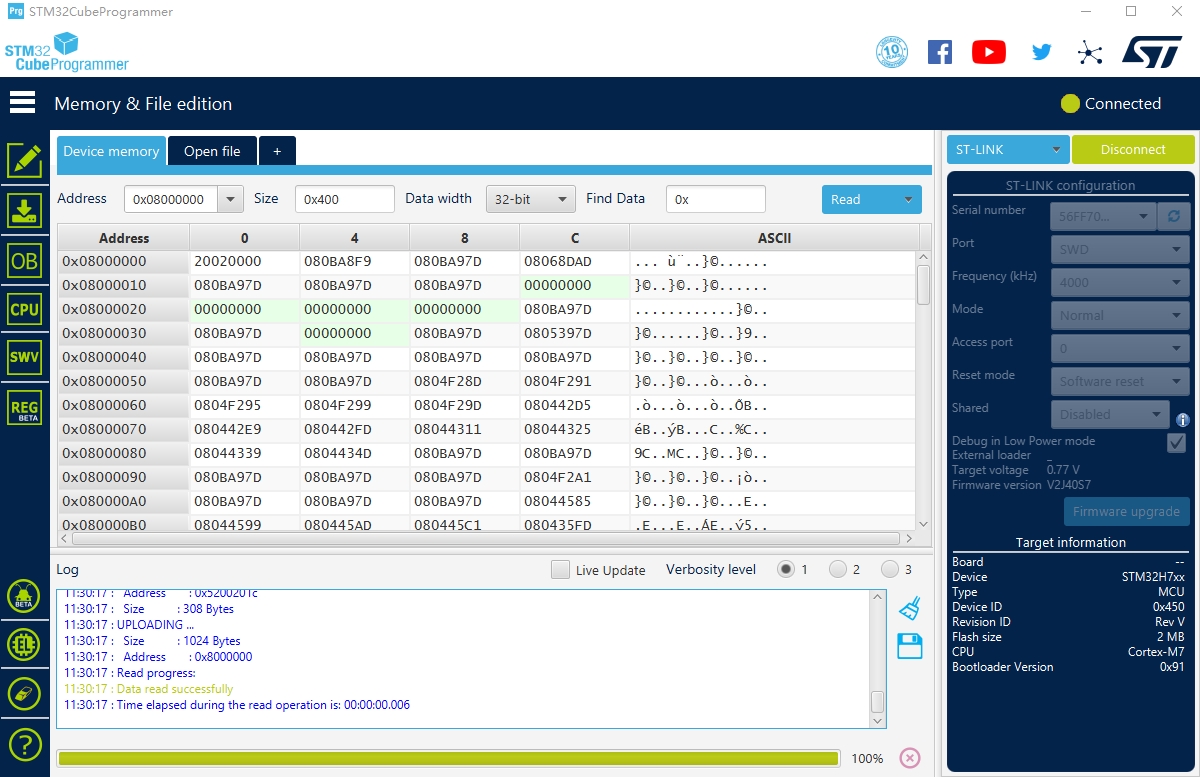
Task: Clear the log with broom icon
Action: pyautogui.click(x=909, y=609)
